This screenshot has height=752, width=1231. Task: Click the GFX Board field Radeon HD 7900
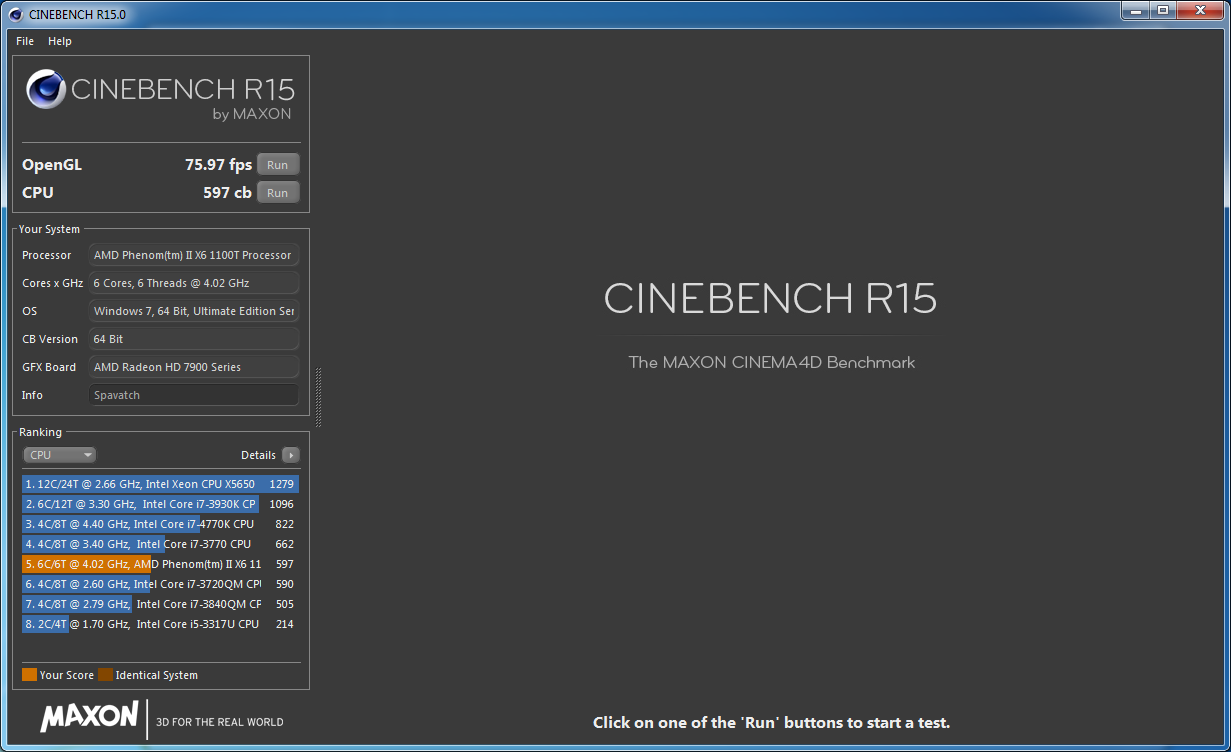click(x=194, y=367)
